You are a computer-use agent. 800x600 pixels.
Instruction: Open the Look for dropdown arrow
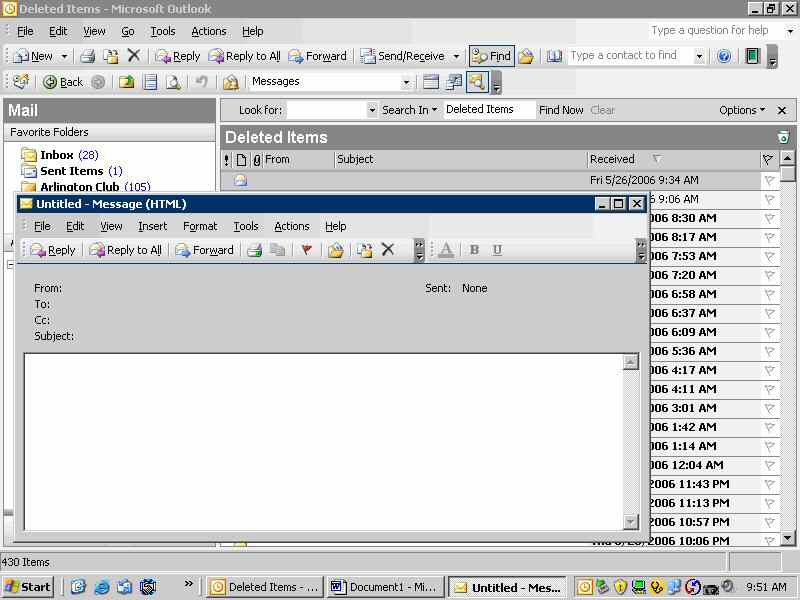tap(372, 110)
